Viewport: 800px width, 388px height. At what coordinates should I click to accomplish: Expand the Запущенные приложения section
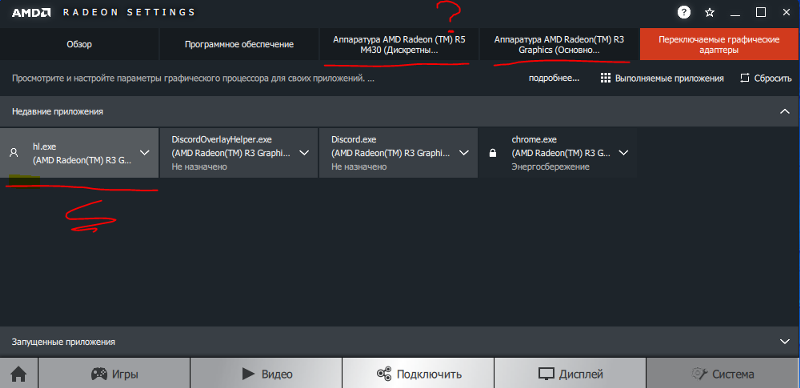[x=785, y=342]
